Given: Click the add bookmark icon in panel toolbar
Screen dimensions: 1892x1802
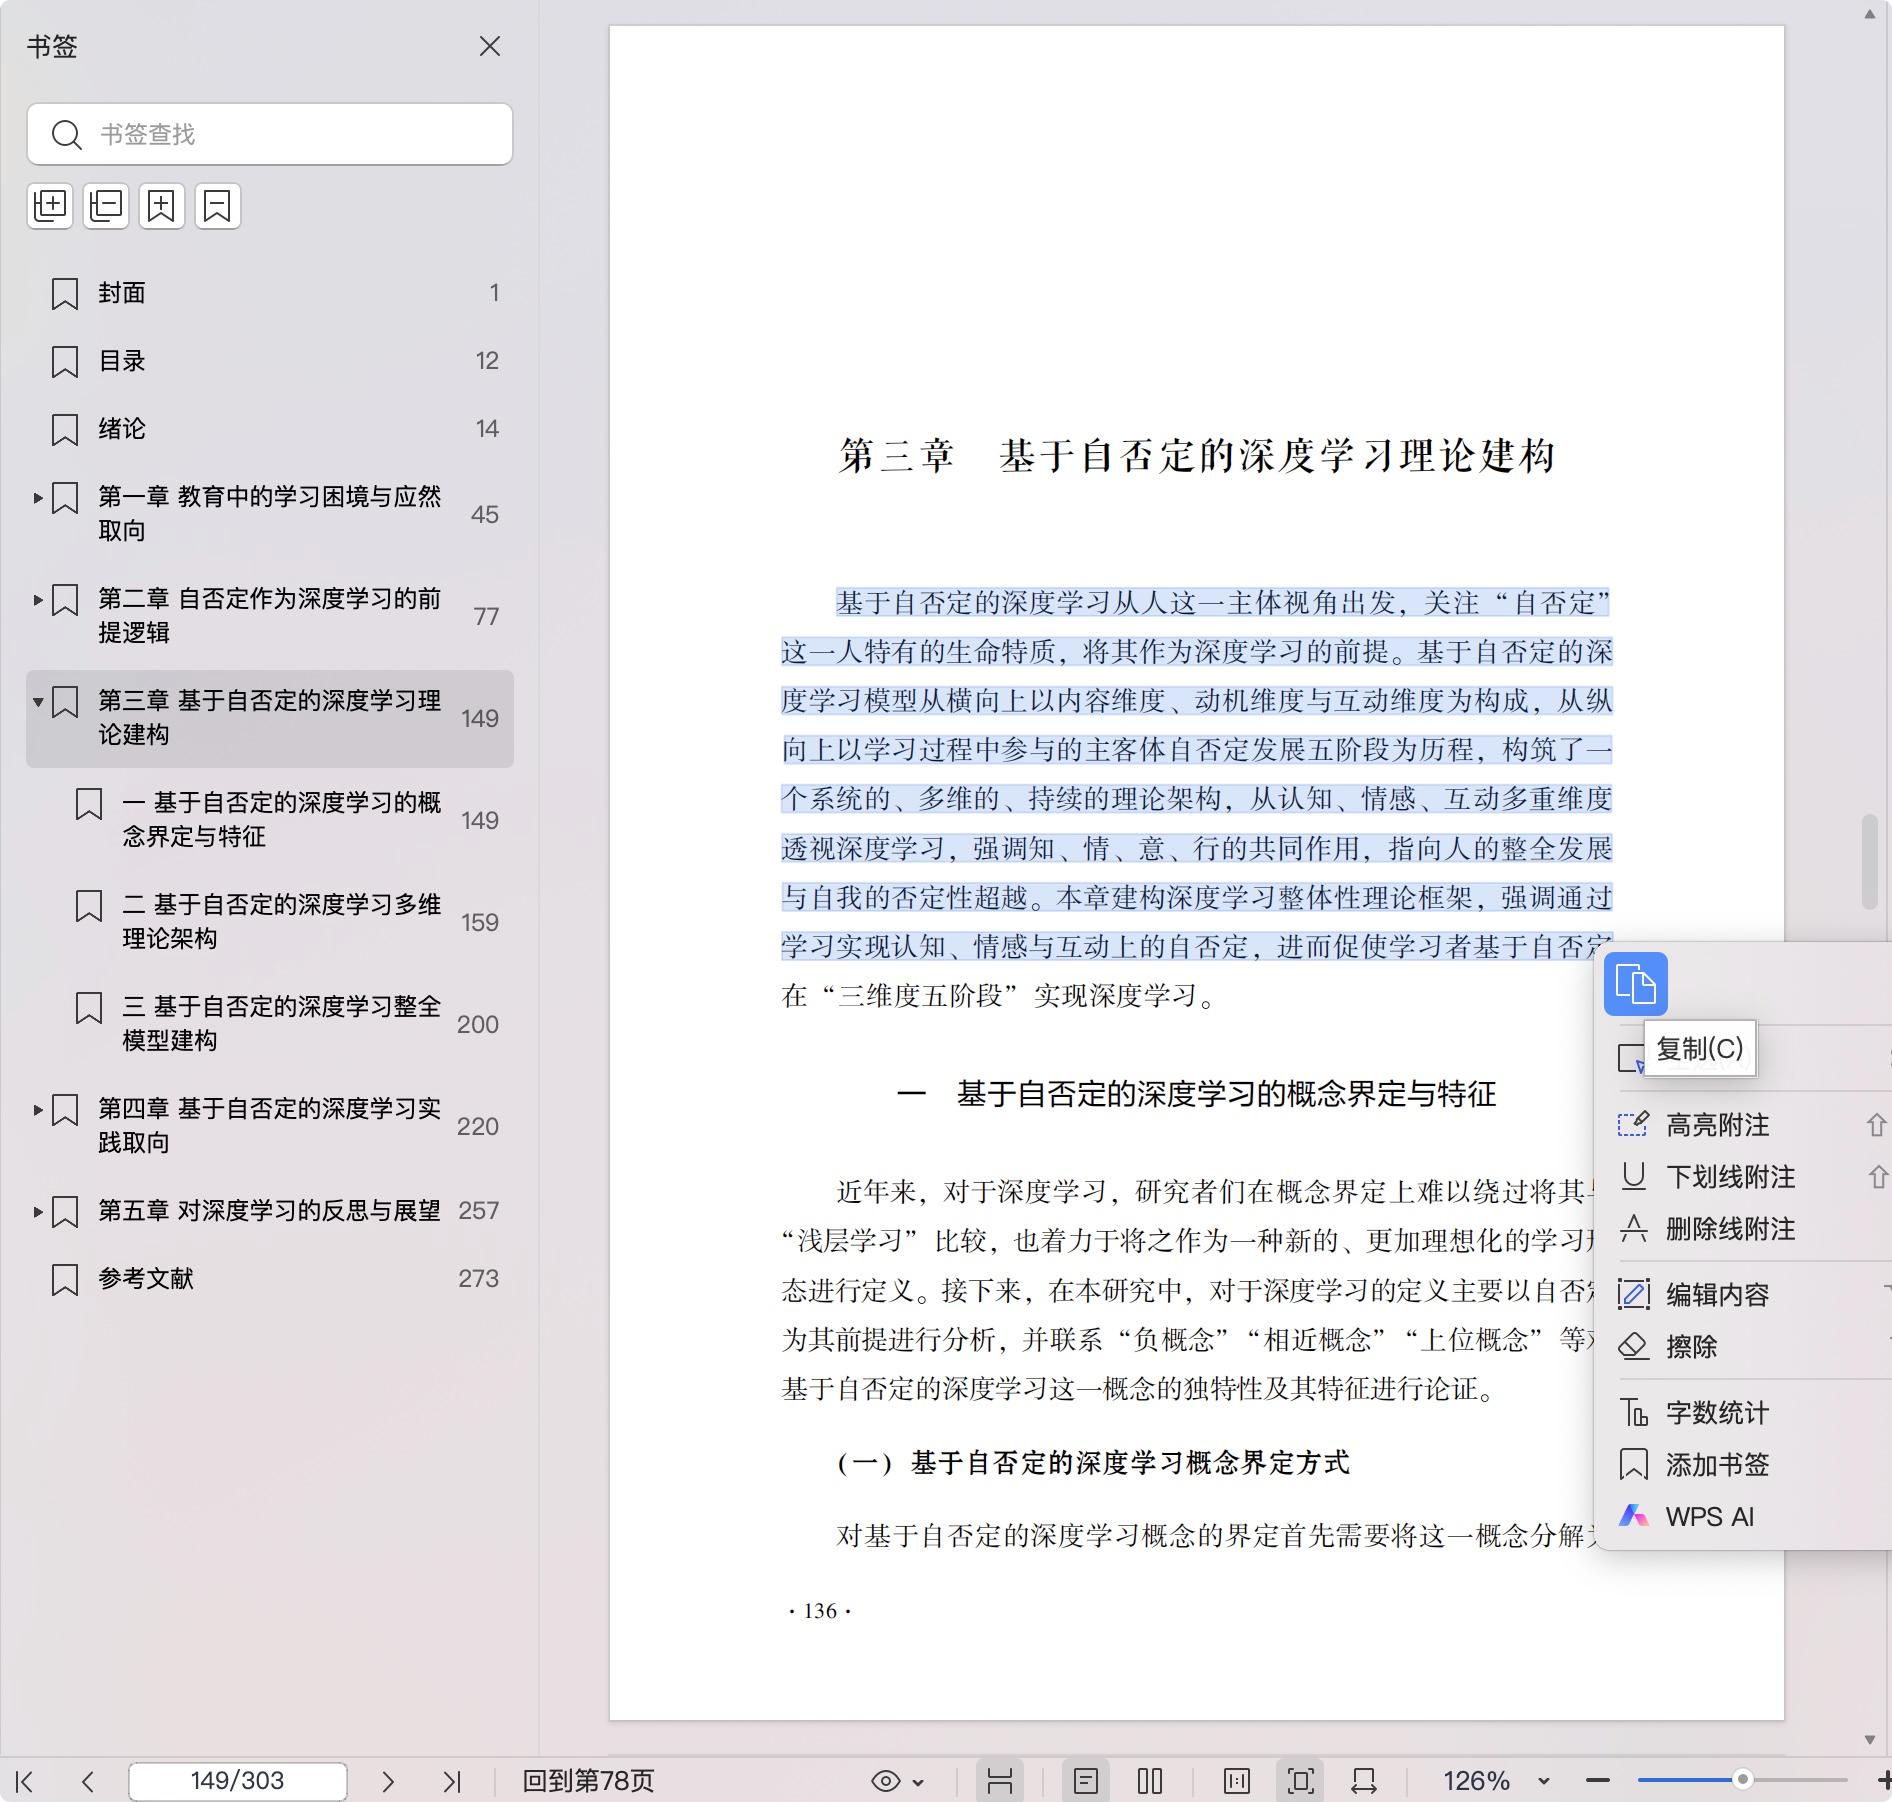Looking at the screenshot, I should point(162,206).
